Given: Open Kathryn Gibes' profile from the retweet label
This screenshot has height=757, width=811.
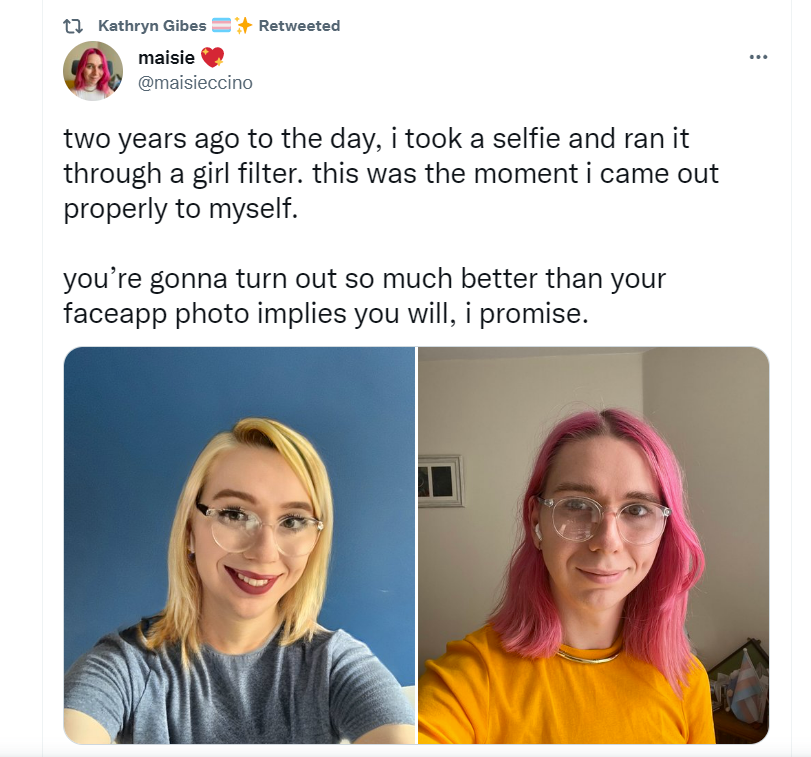Looking at the screenshot, I should click(x=152, y=25).
